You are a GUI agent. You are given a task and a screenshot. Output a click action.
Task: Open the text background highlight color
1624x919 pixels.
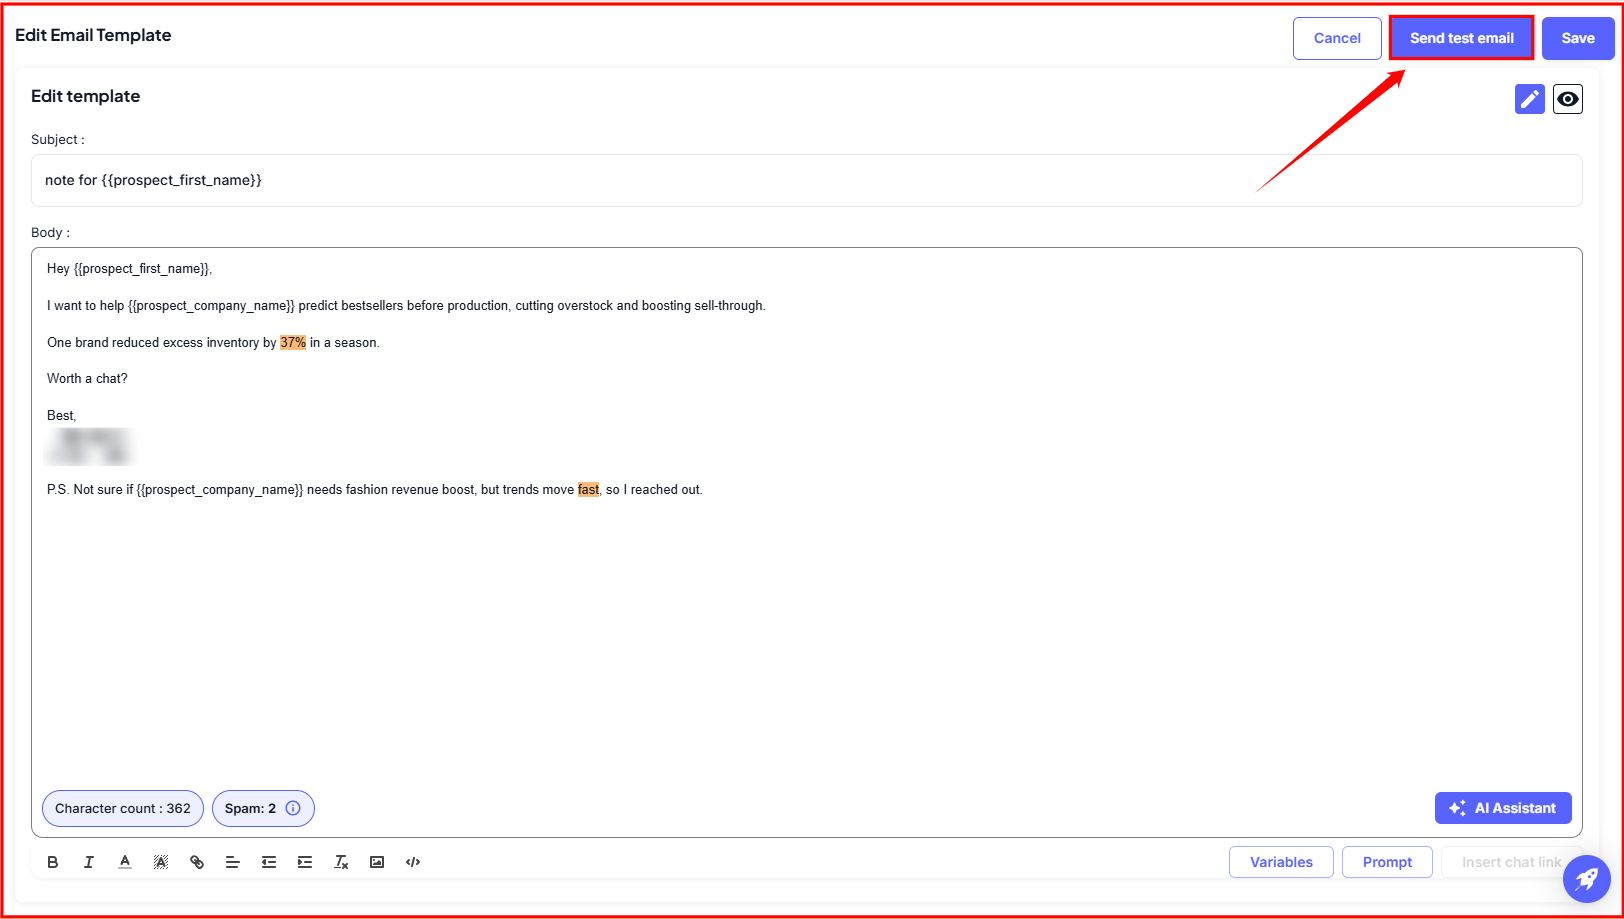(x=161, y=862)
